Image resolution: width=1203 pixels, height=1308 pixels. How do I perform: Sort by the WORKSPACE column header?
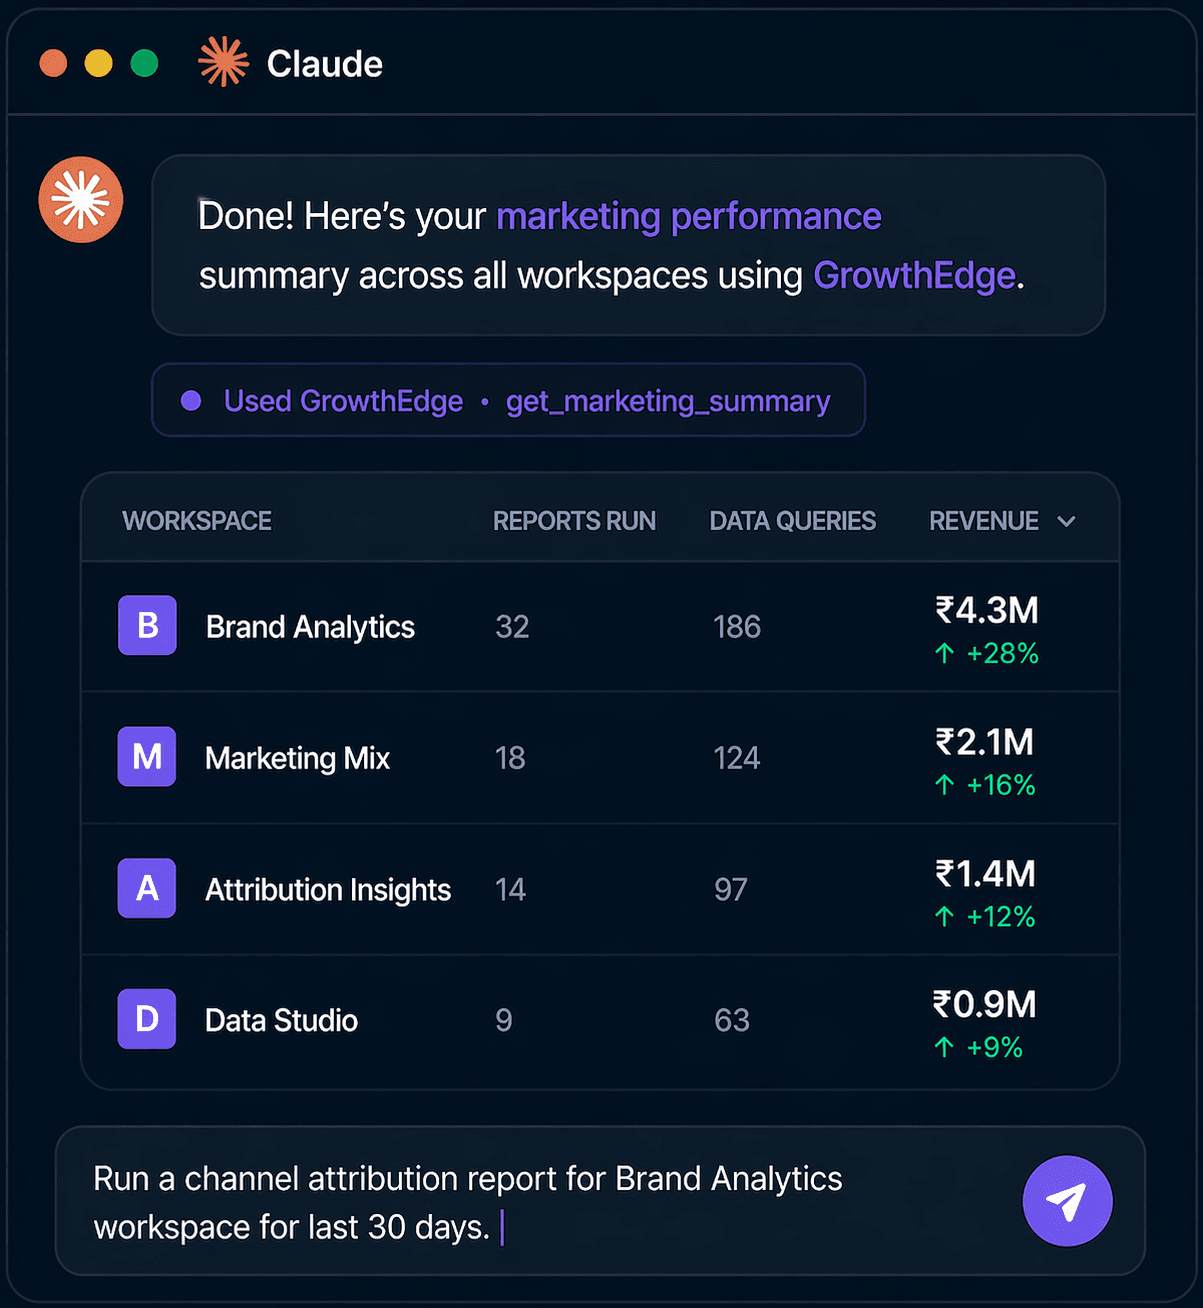click(197, 521)
